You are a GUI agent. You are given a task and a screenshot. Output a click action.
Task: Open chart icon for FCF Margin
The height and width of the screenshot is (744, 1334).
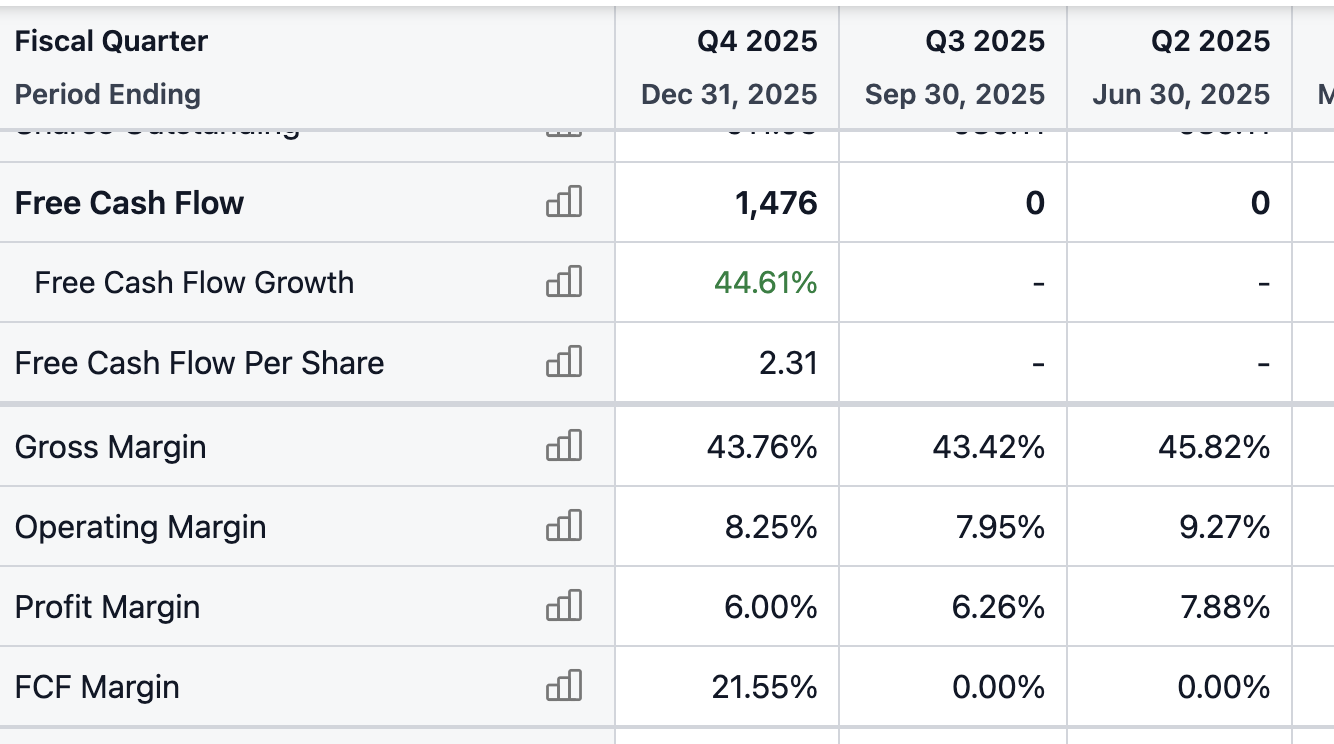pos(564,686)
